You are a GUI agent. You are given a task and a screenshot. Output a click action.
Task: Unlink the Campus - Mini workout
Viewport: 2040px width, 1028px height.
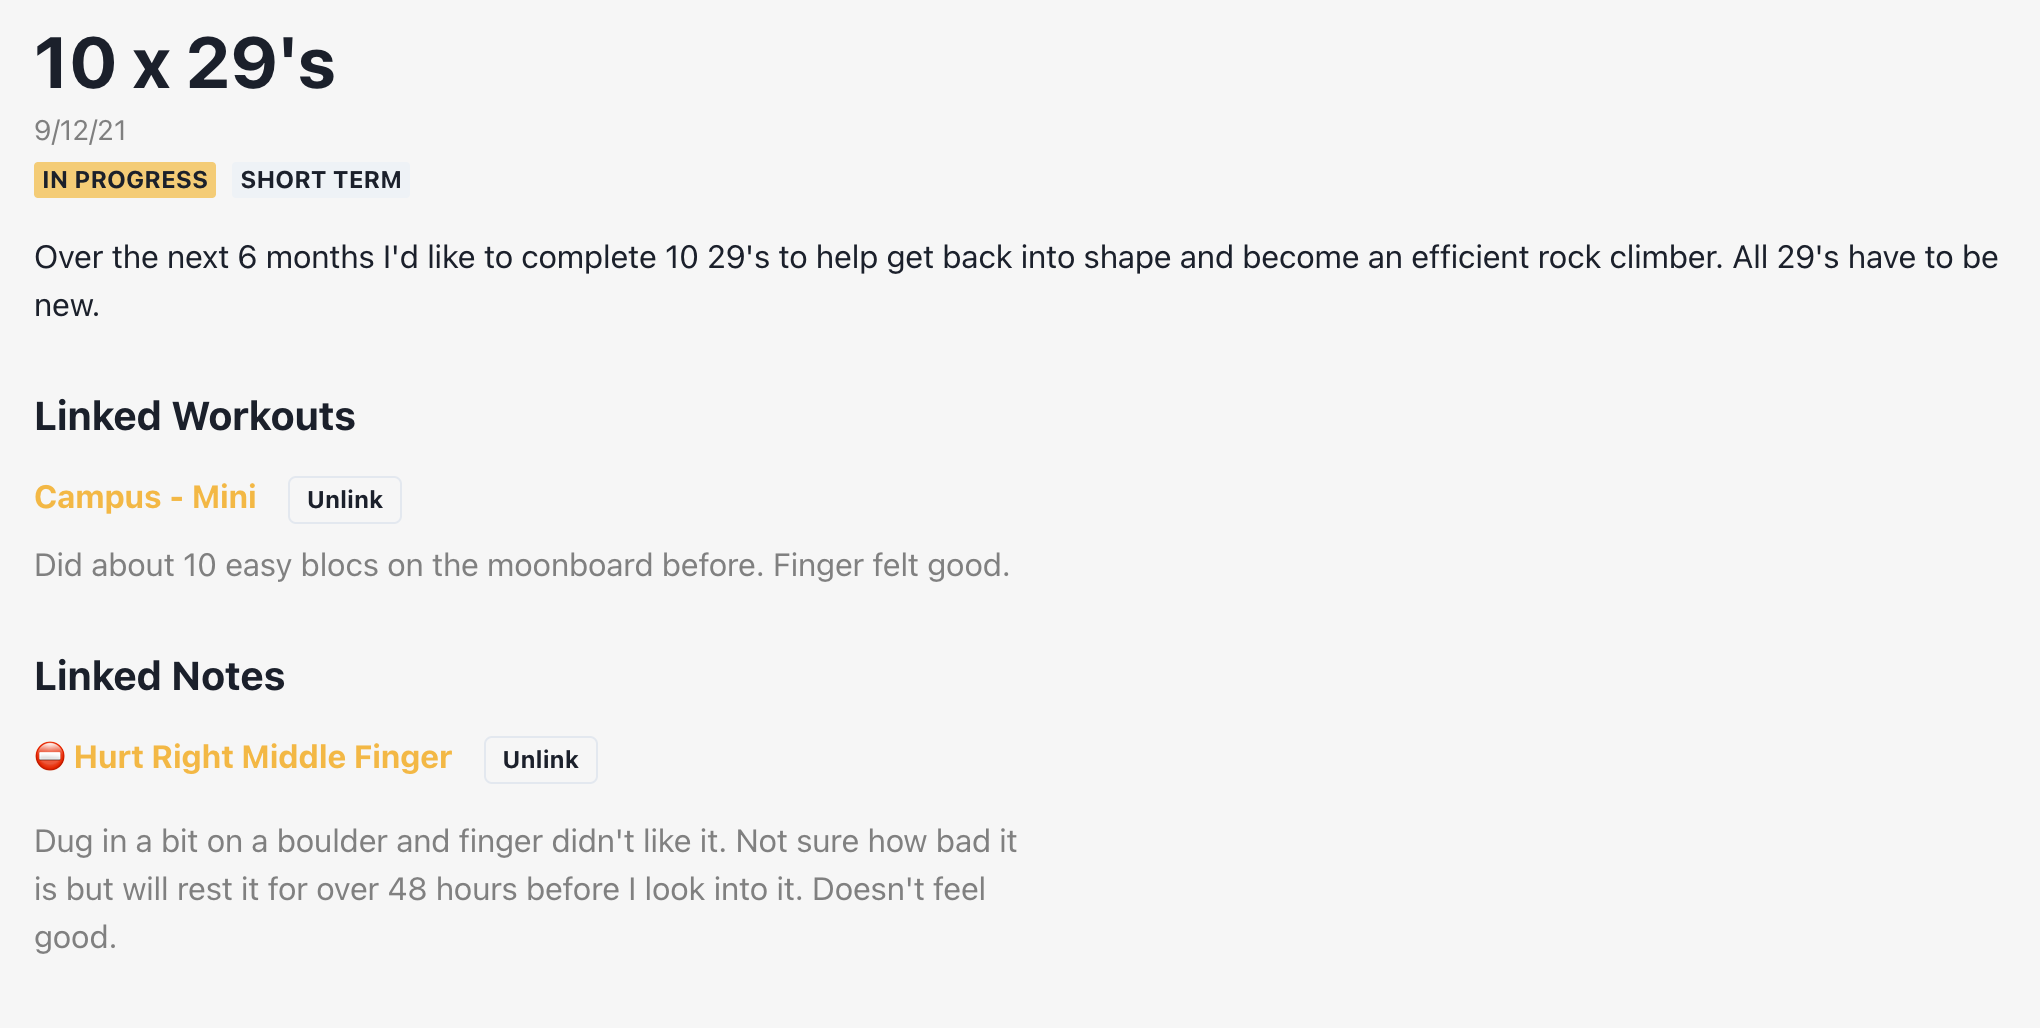[x=345, y=500]
